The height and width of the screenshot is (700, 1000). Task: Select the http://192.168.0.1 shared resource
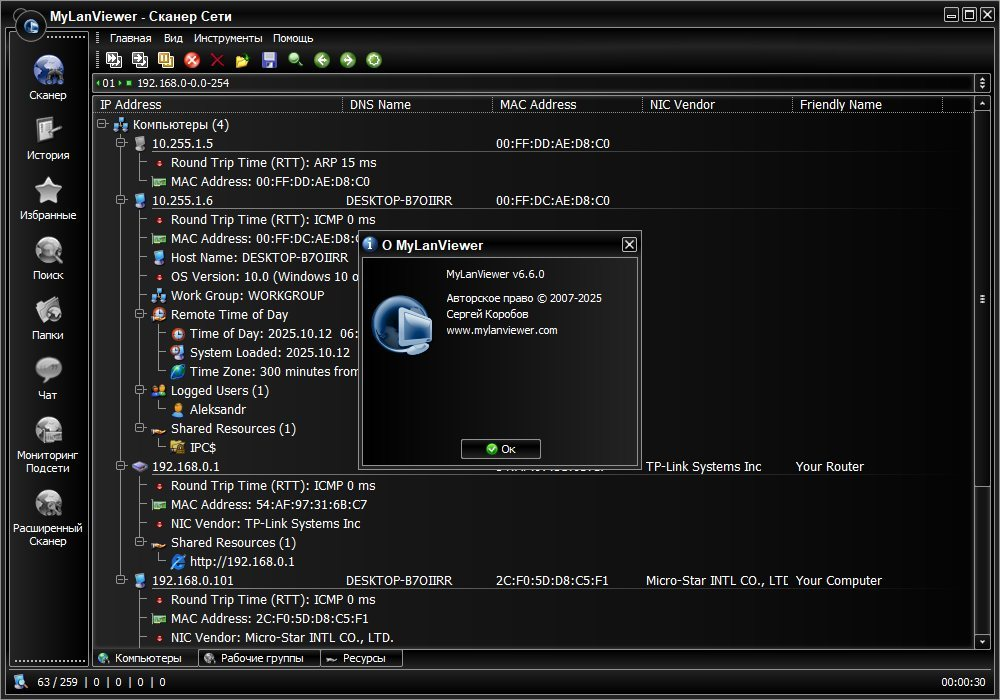tap(242, 562)
